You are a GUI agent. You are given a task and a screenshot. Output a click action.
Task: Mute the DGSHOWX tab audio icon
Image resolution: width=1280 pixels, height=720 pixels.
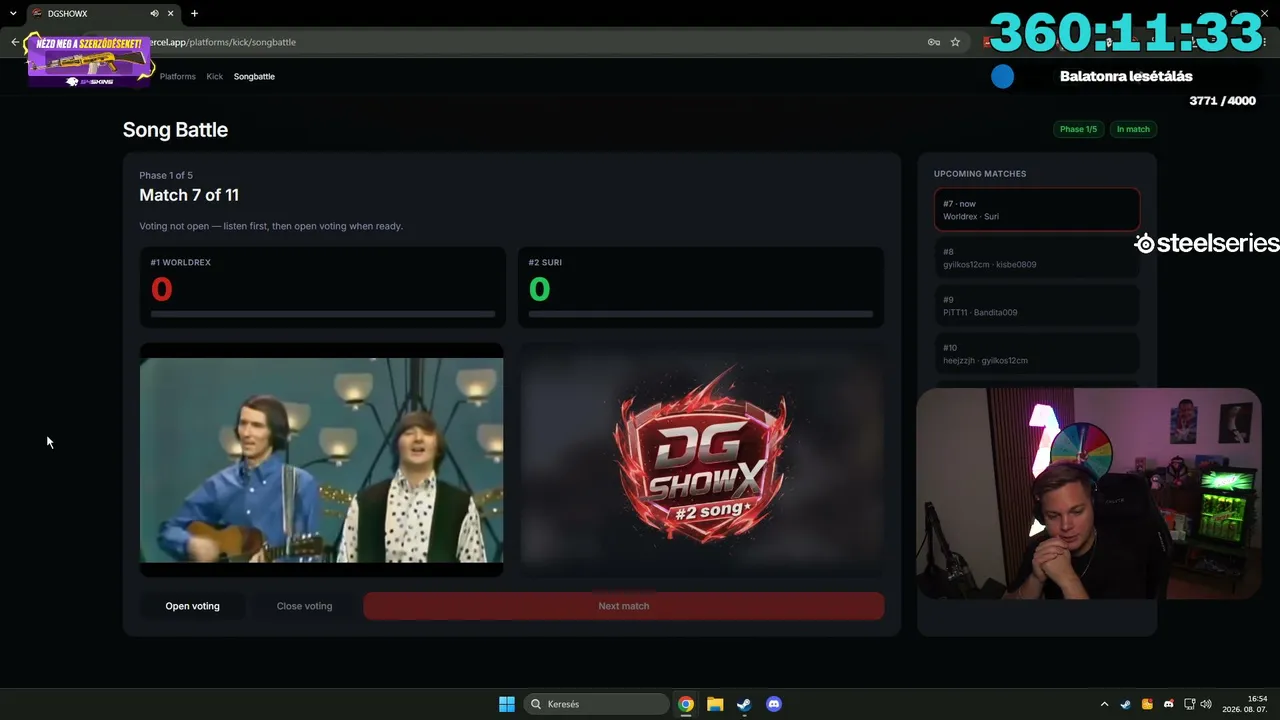pos(154,14)
